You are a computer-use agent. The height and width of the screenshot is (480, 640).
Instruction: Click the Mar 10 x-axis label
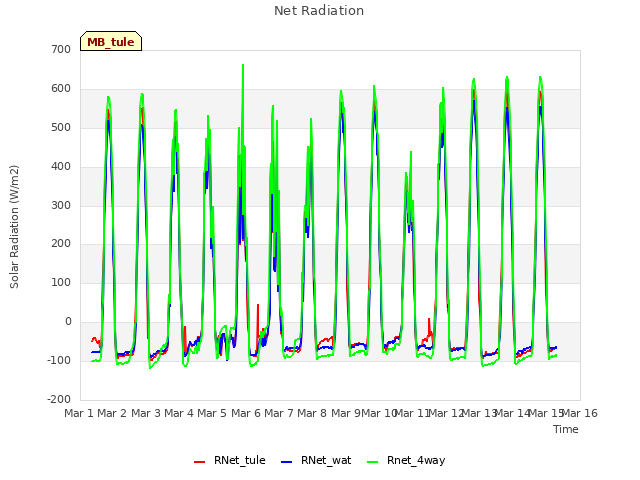pos(379,413)
